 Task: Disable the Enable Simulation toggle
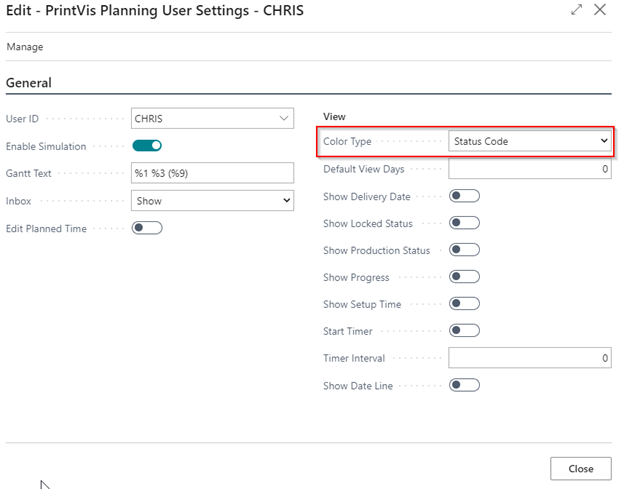[147, 146]
